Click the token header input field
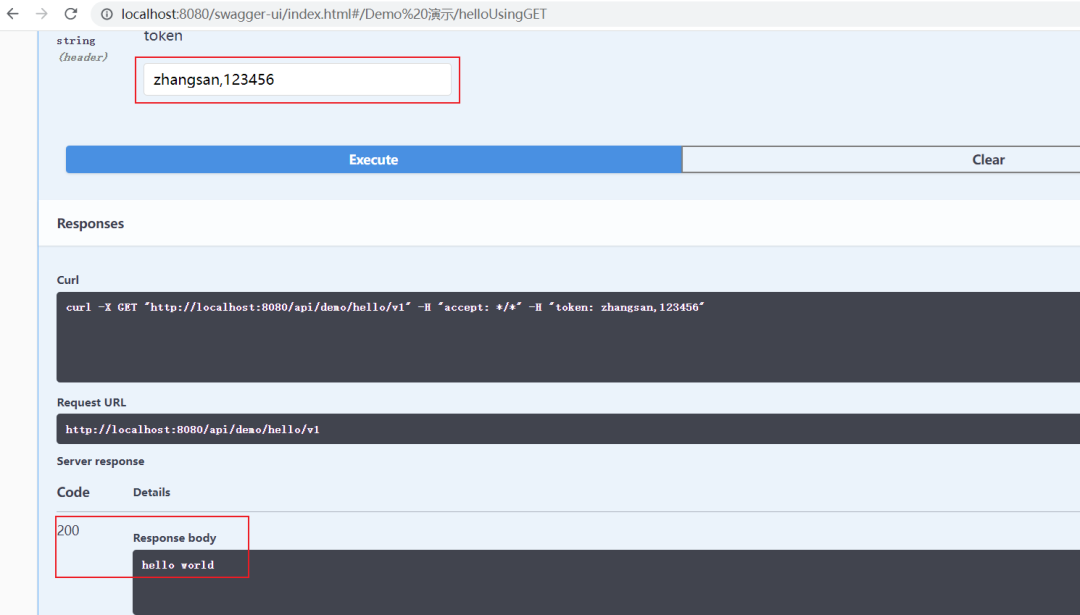The height and width of the screenshot is (615, 1080). click(x=297, y=80)
